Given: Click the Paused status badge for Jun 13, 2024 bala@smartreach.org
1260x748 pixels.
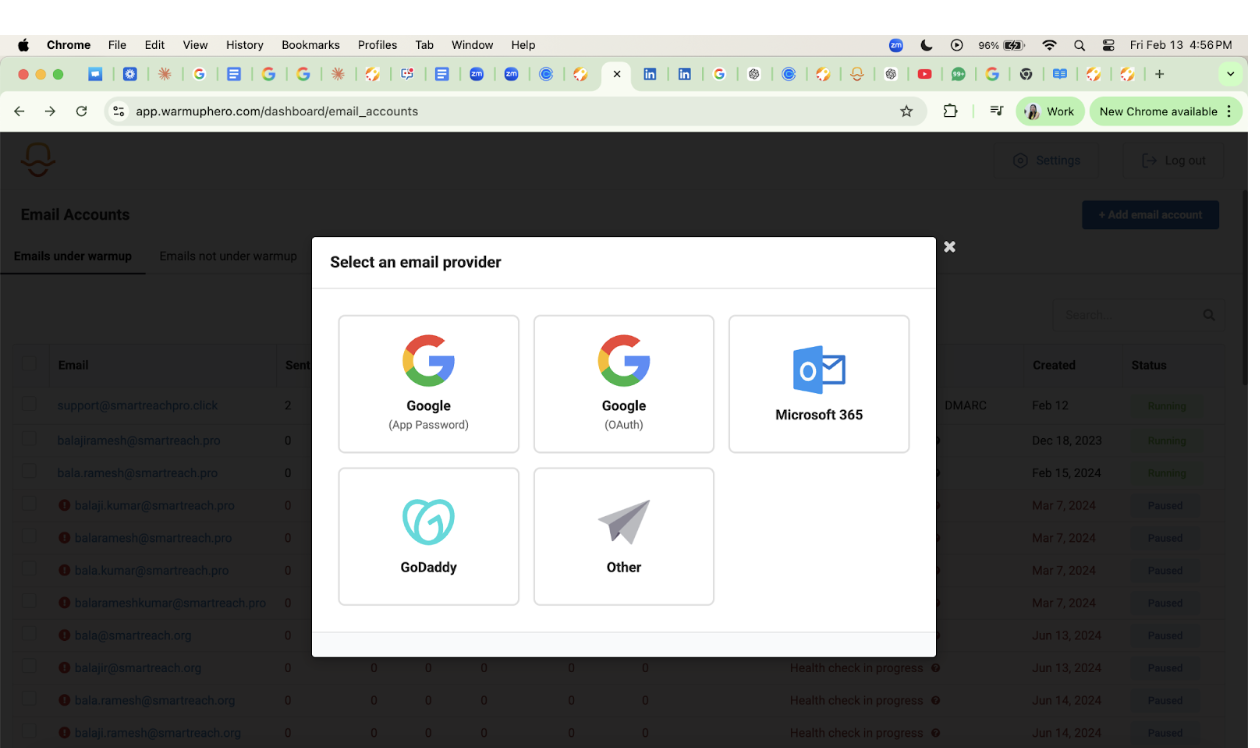Looking at the screenshot, I should [1166, 636].
